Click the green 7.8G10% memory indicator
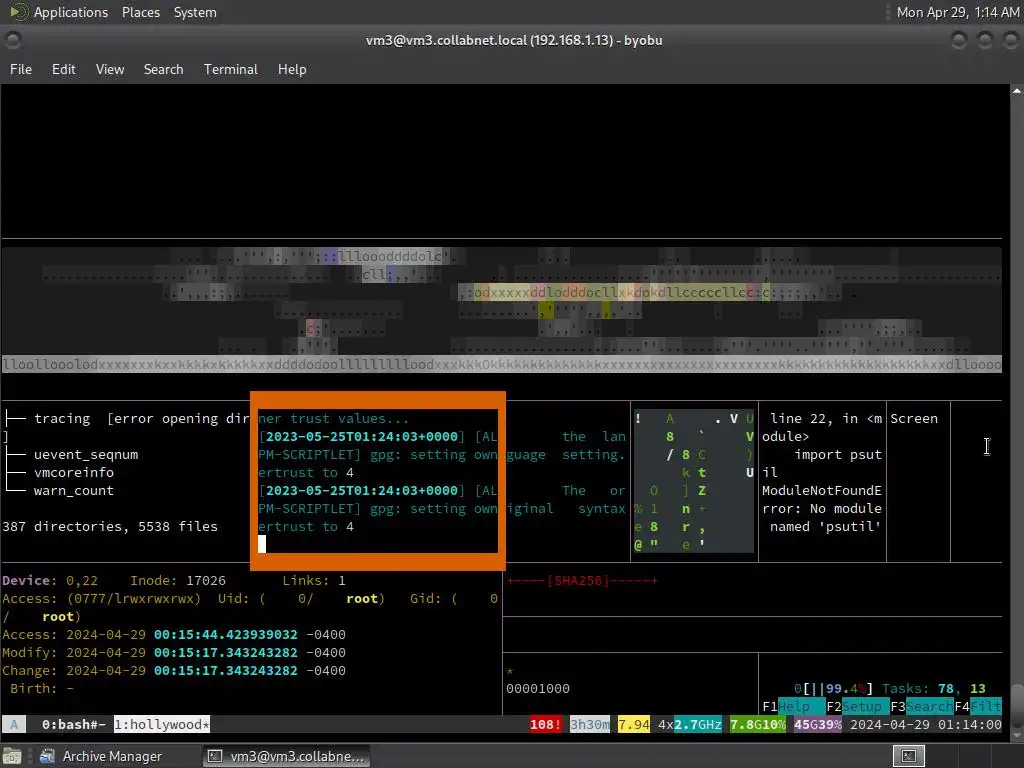Image resolution: width=1024 pixels, height=768 pixels. pos(758,724)
